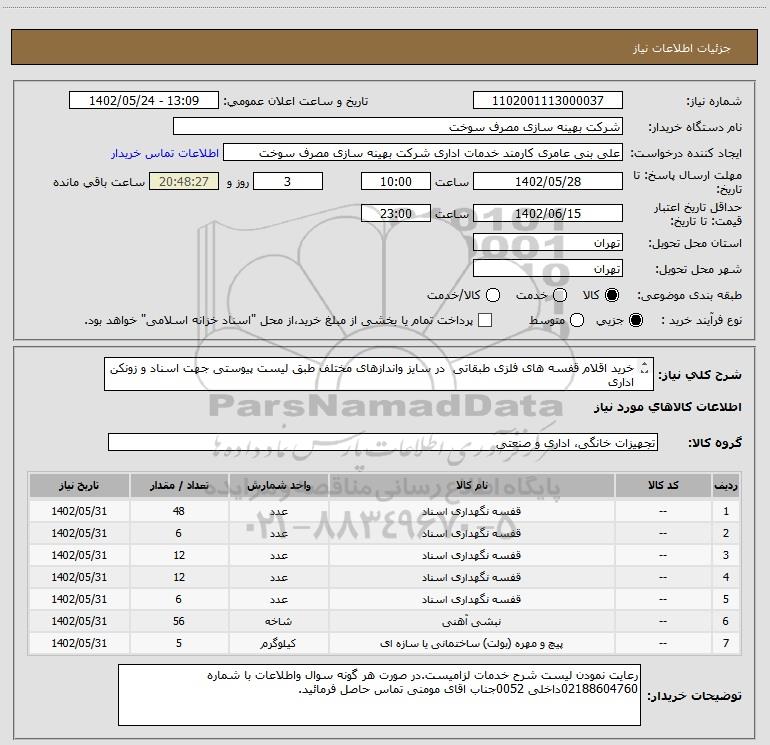Click the شماره نیاز number field
The image size is (770, 745).
(x=547, y=102)
